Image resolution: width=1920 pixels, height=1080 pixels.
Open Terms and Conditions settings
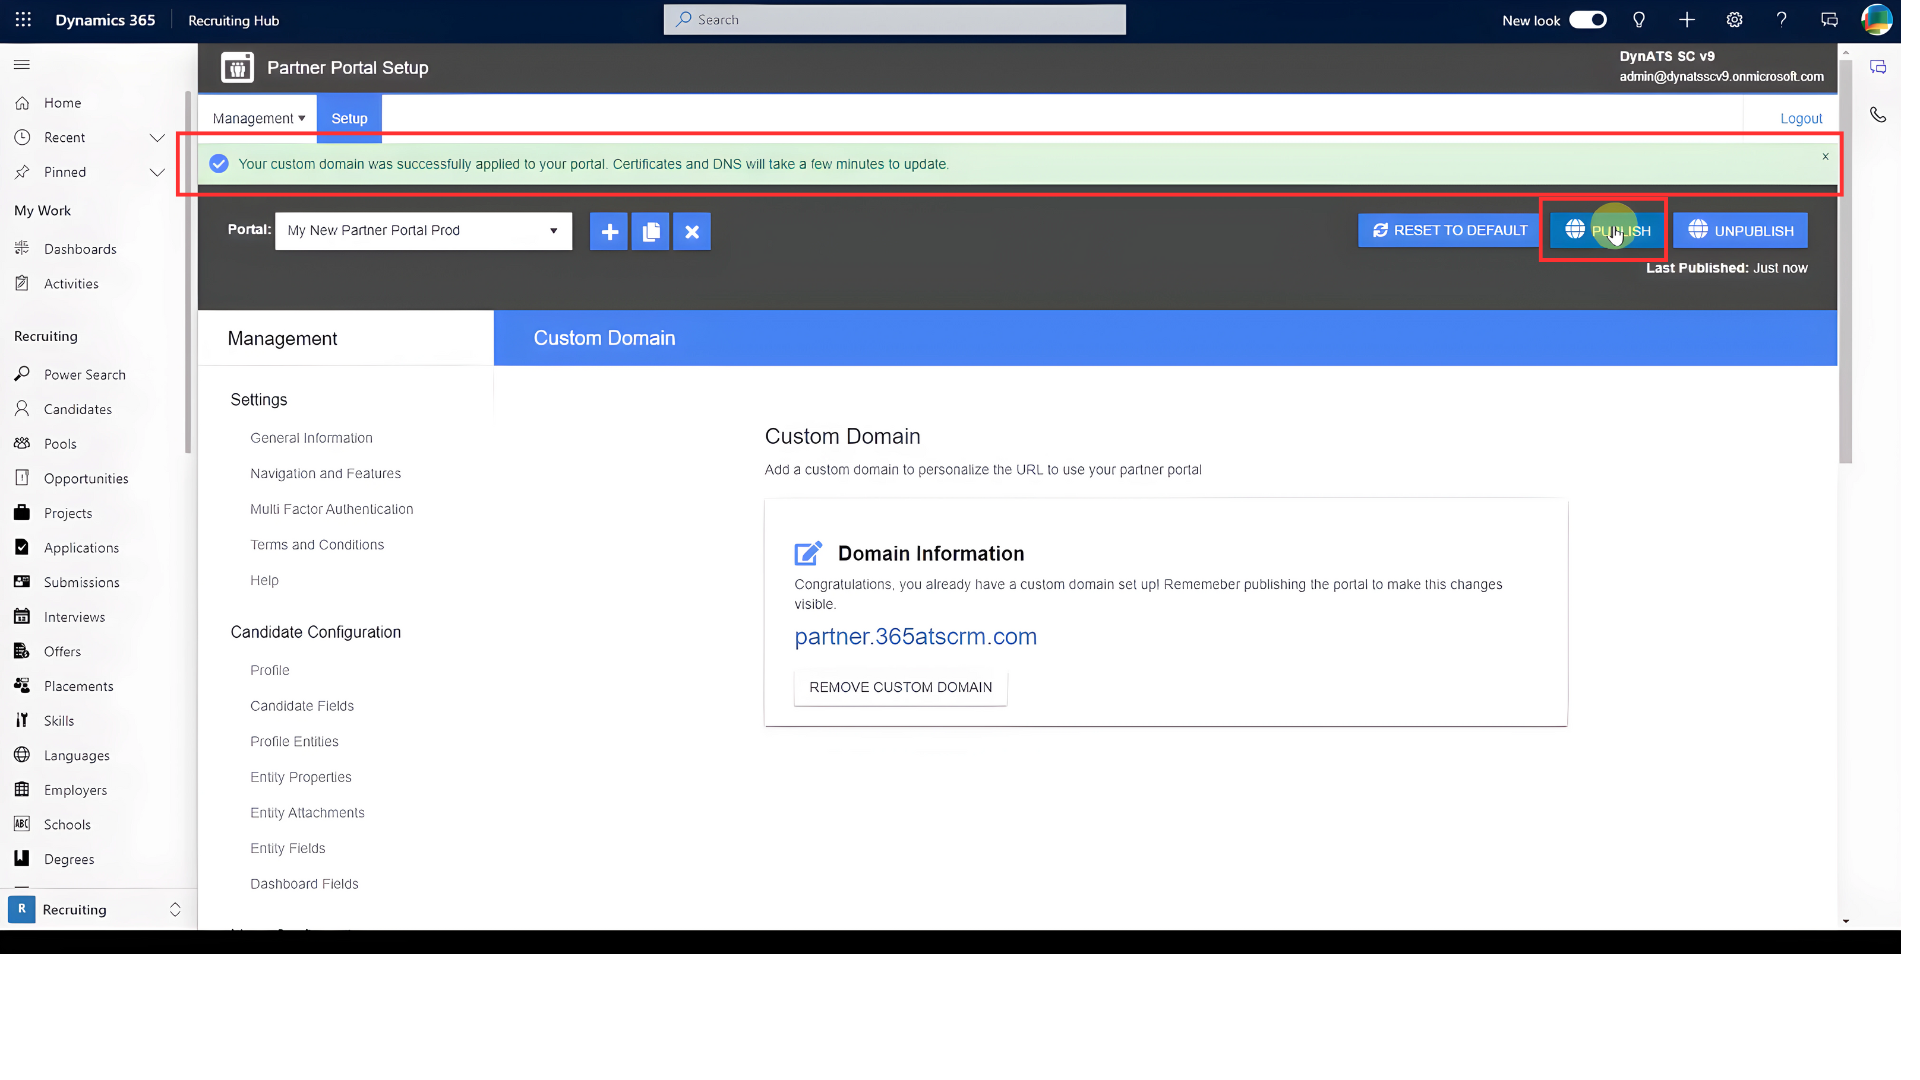pyautogui.click(x=317, y=545)
